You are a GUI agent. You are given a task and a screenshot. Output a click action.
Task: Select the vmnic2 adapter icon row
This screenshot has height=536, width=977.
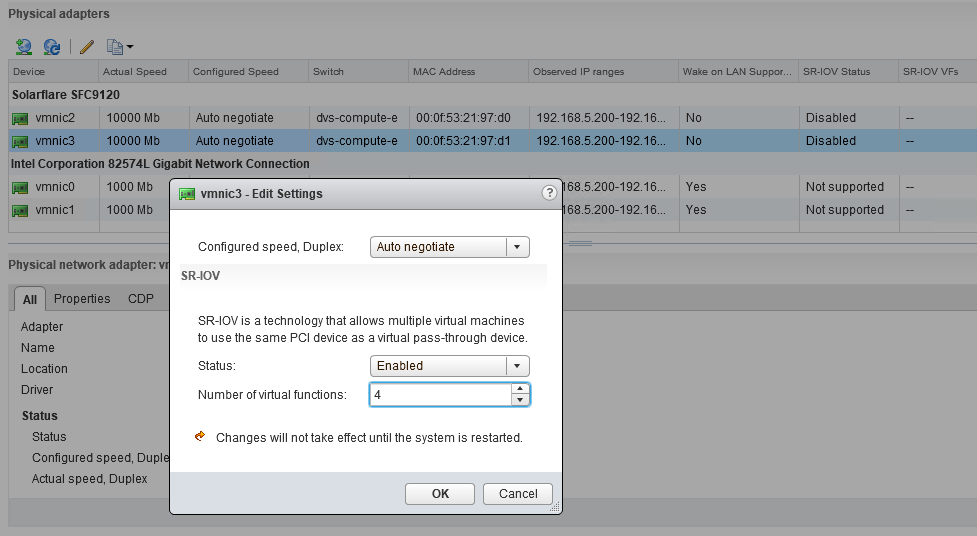pos(20,118)
